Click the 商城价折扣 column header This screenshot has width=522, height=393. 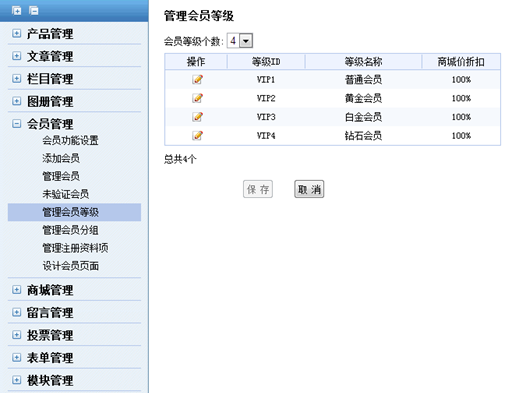[x=461, y=62]
